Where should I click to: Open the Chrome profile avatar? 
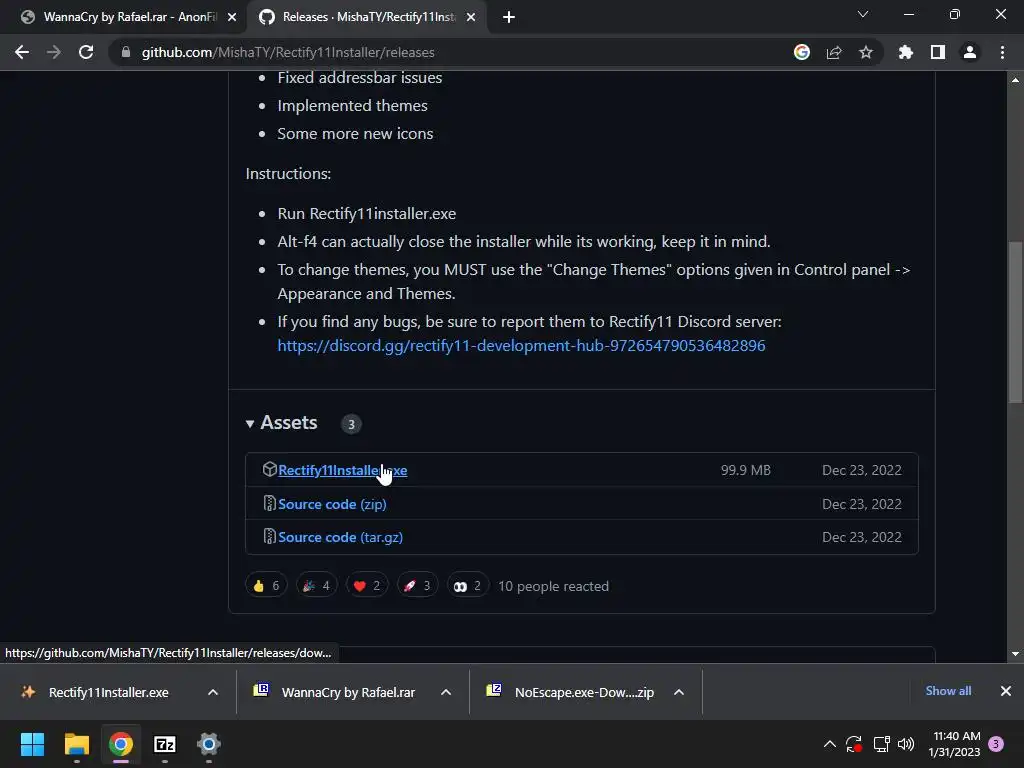pyautogui.click(x=970, y=52)
